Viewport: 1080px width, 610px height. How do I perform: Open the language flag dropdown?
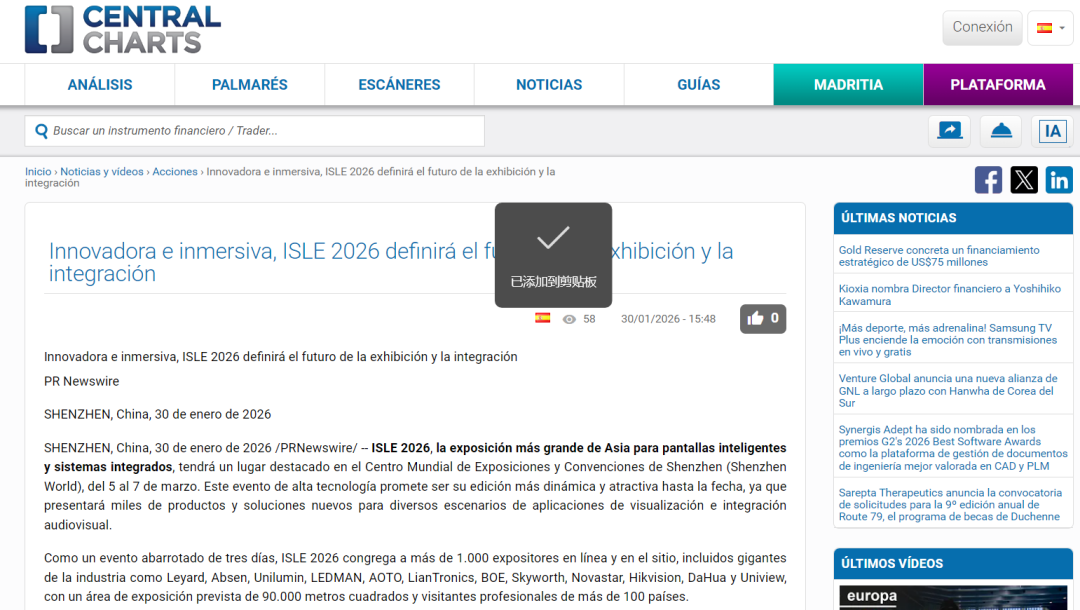coord(1050,28)
